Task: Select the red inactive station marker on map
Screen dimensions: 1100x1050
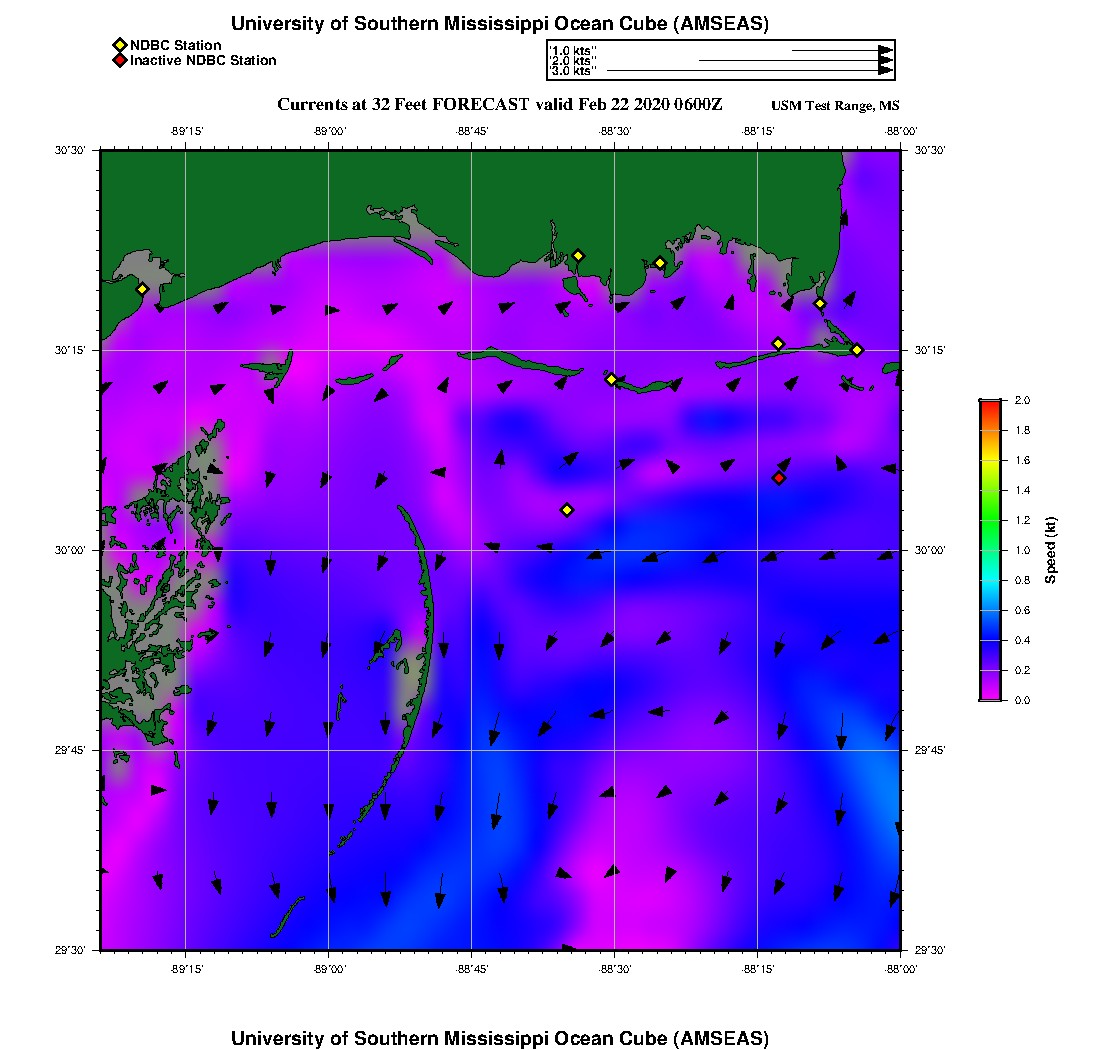Action: [779, 478]
